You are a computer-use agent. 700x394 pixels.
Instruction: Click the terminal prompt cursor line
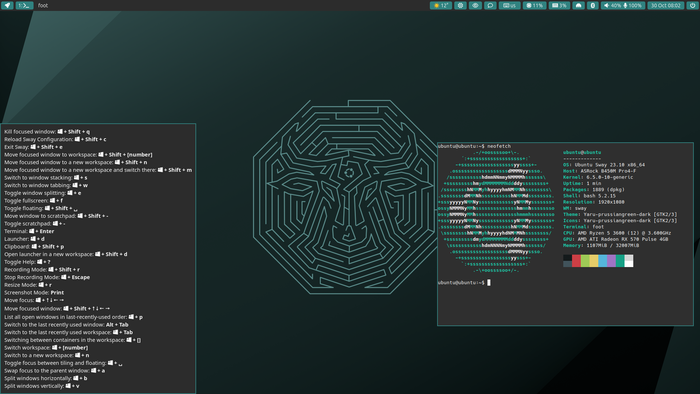[x=464, y=282]
